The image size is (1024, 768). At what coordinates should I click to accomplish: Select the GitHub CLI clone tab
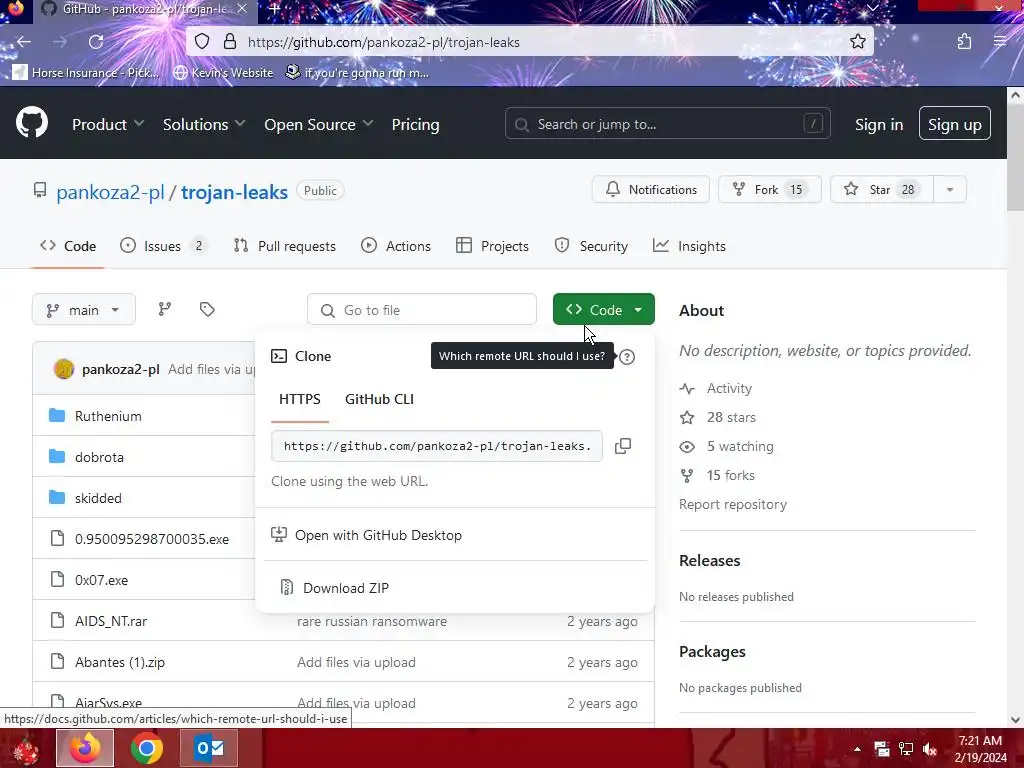pos(379,399)
